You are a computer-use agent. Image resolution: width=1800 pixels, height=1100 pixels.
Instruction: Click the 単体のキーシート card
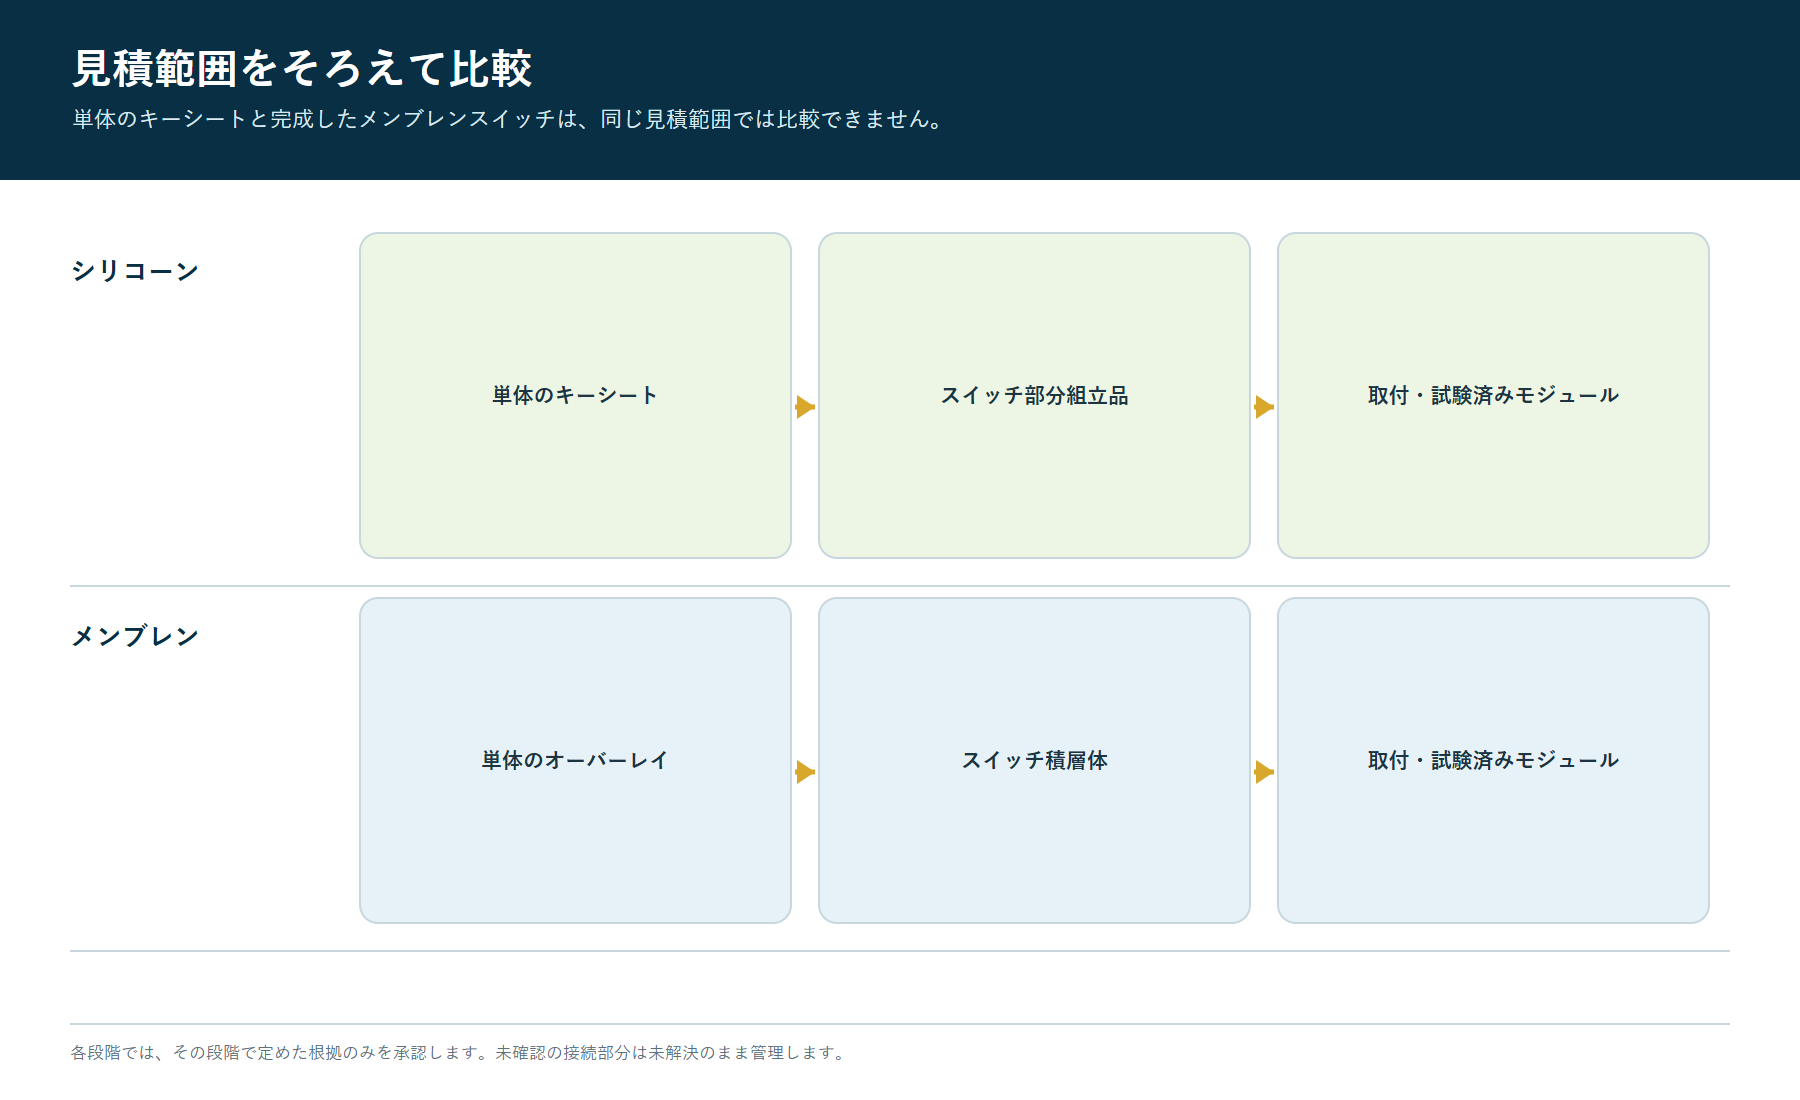click(x=575, y=395)
